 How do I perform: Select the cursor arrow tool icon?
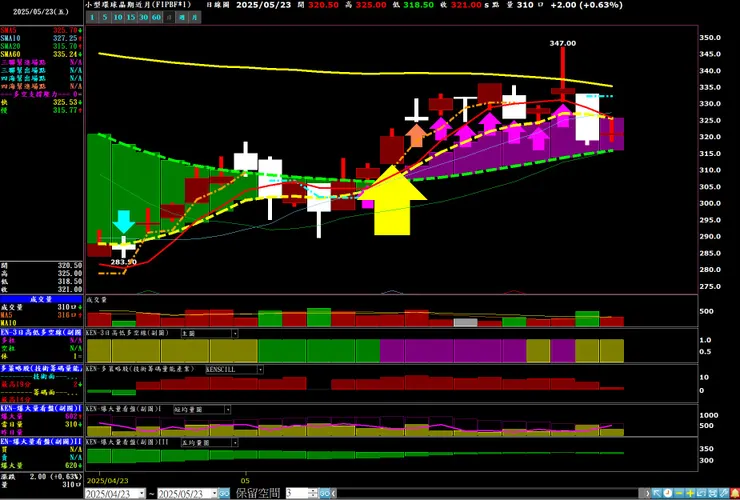tap(657, 493)
